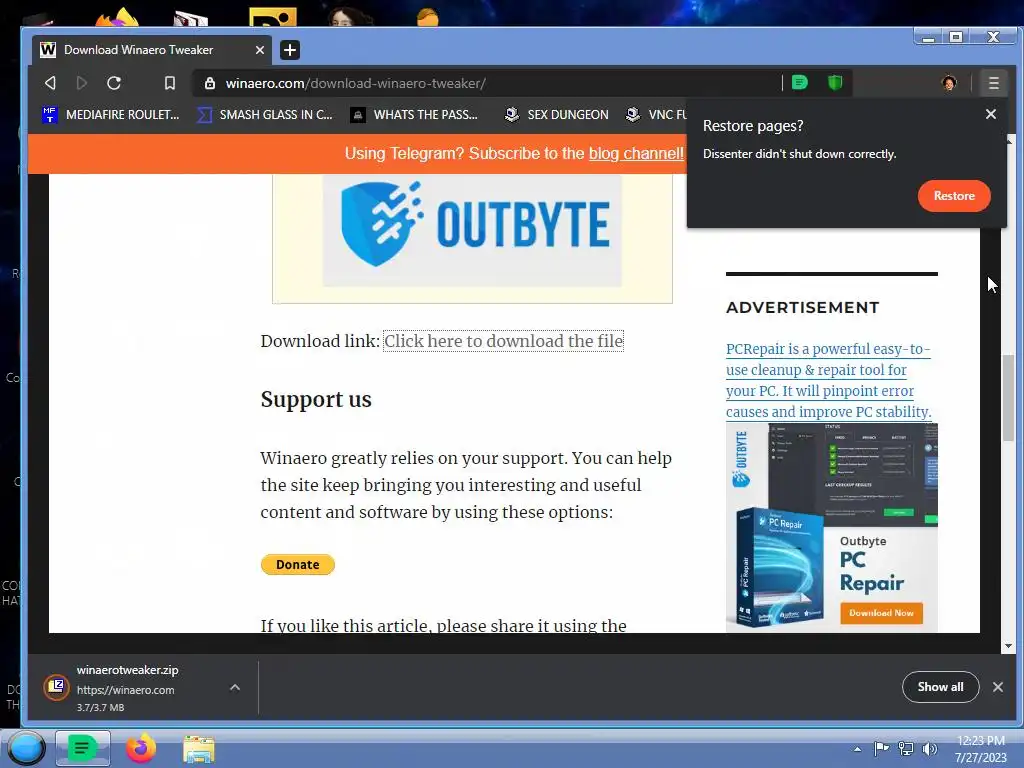Open a new tab
This screenshot has width=1024, height=768.
290,50
